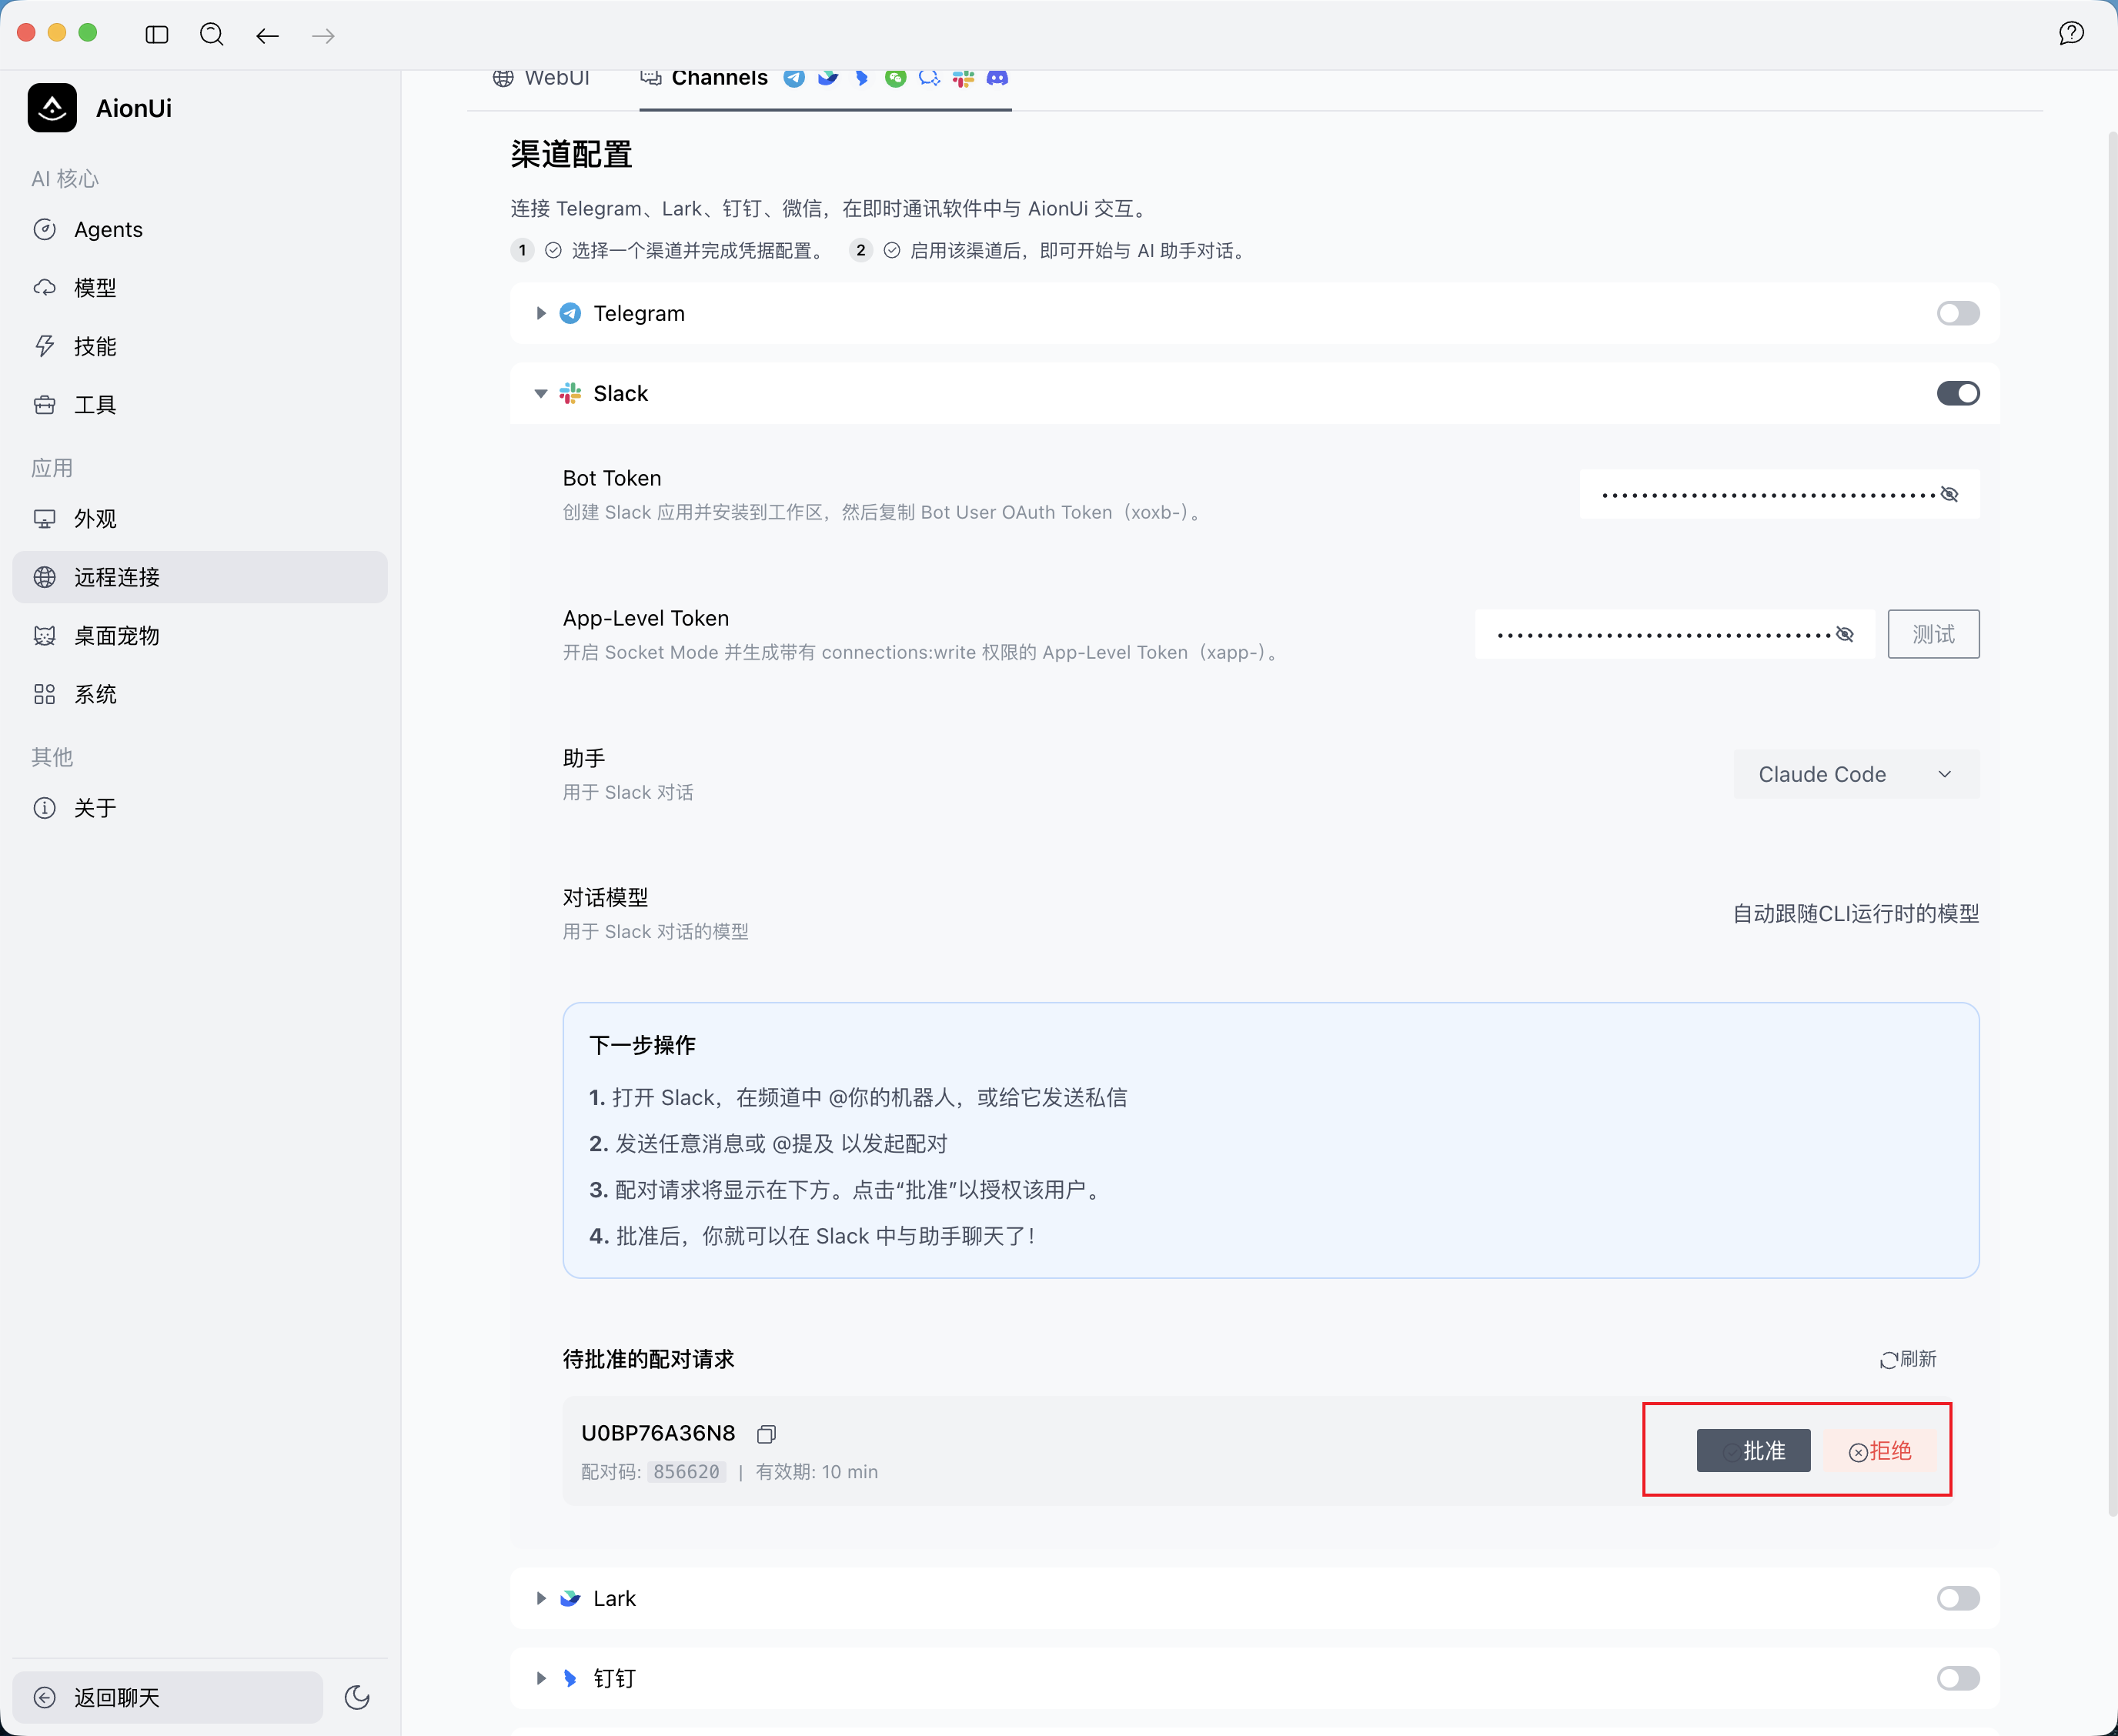
Task: Click the text 自动跟随CLI运行时的模型
Action: point(1856,914)
